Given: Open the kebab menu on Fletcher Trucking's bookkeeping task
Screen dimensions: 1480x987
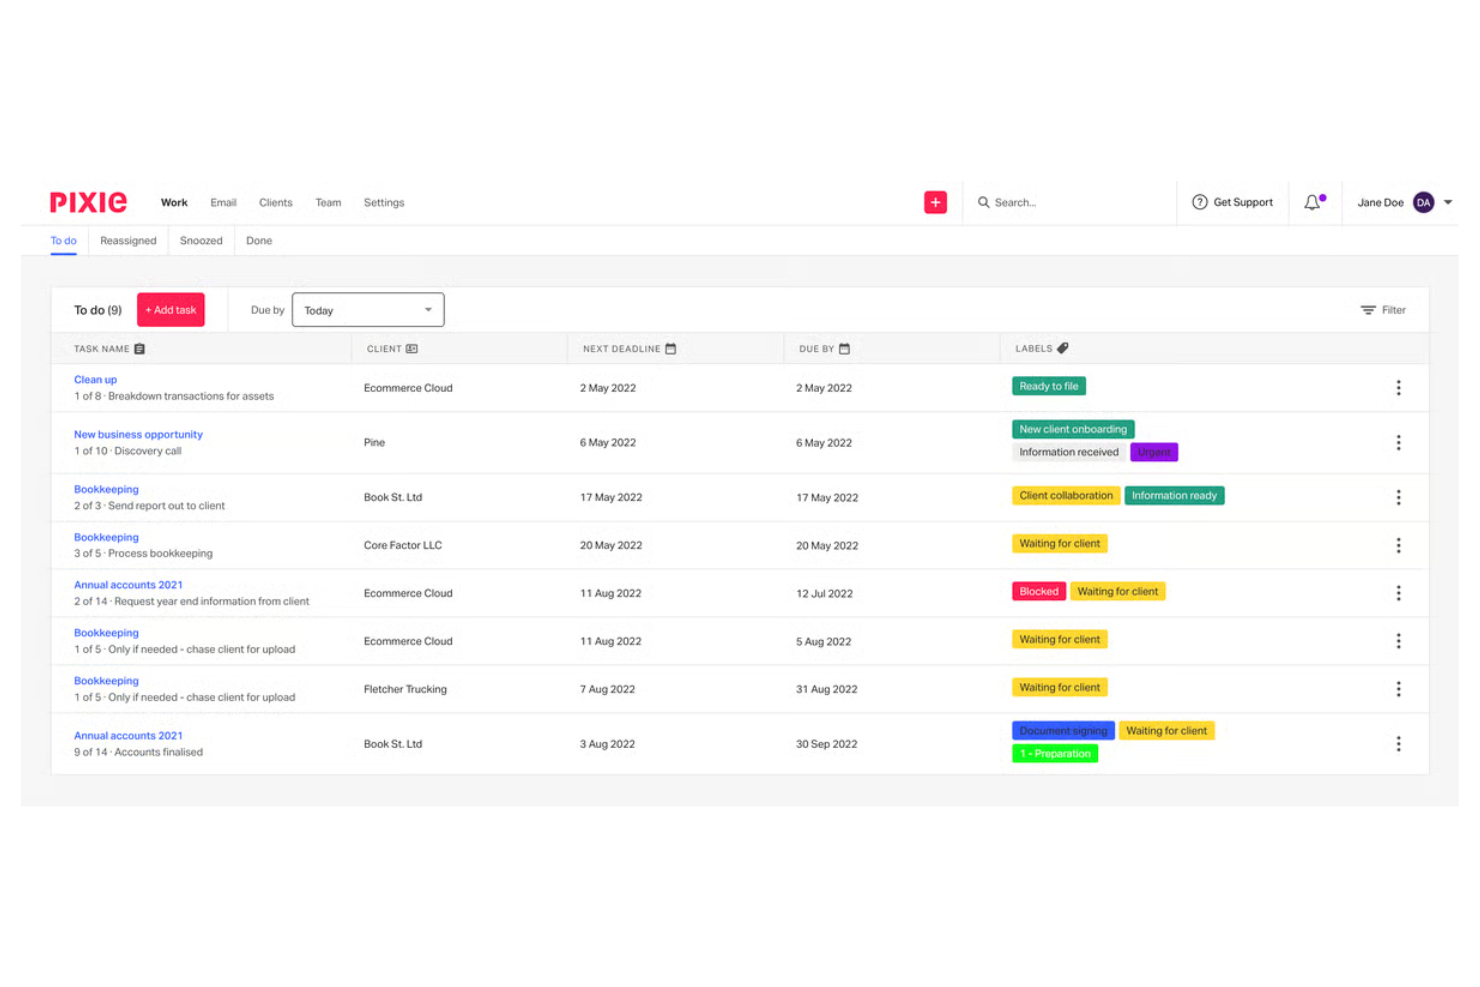Looking at the screenshot, I should (1398, 689).
